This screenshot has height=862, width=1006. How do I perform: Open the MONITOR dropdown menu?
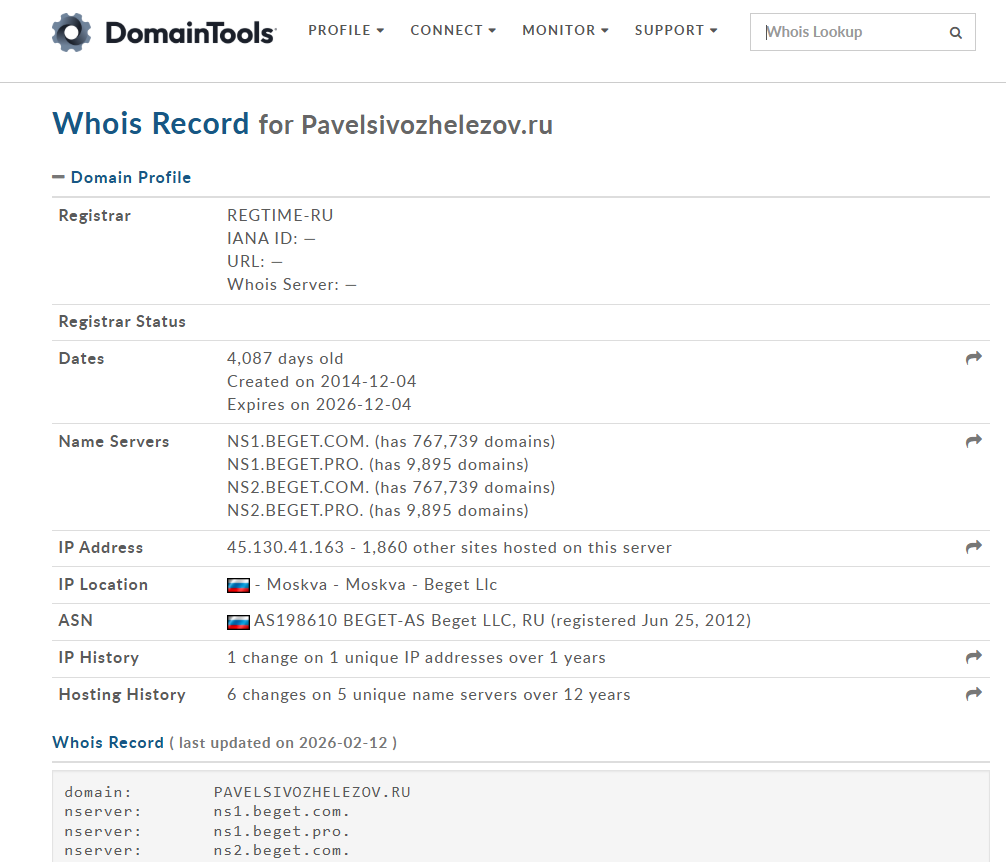(565, 31)
